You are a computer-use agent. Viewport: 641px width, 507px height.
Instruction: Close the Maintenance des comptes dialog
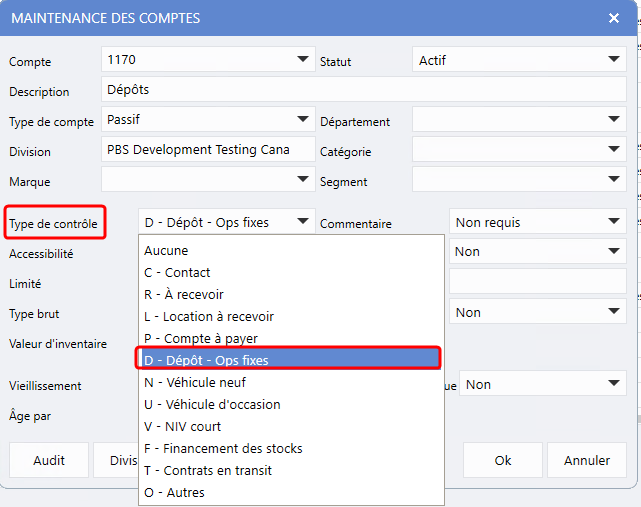614,18
